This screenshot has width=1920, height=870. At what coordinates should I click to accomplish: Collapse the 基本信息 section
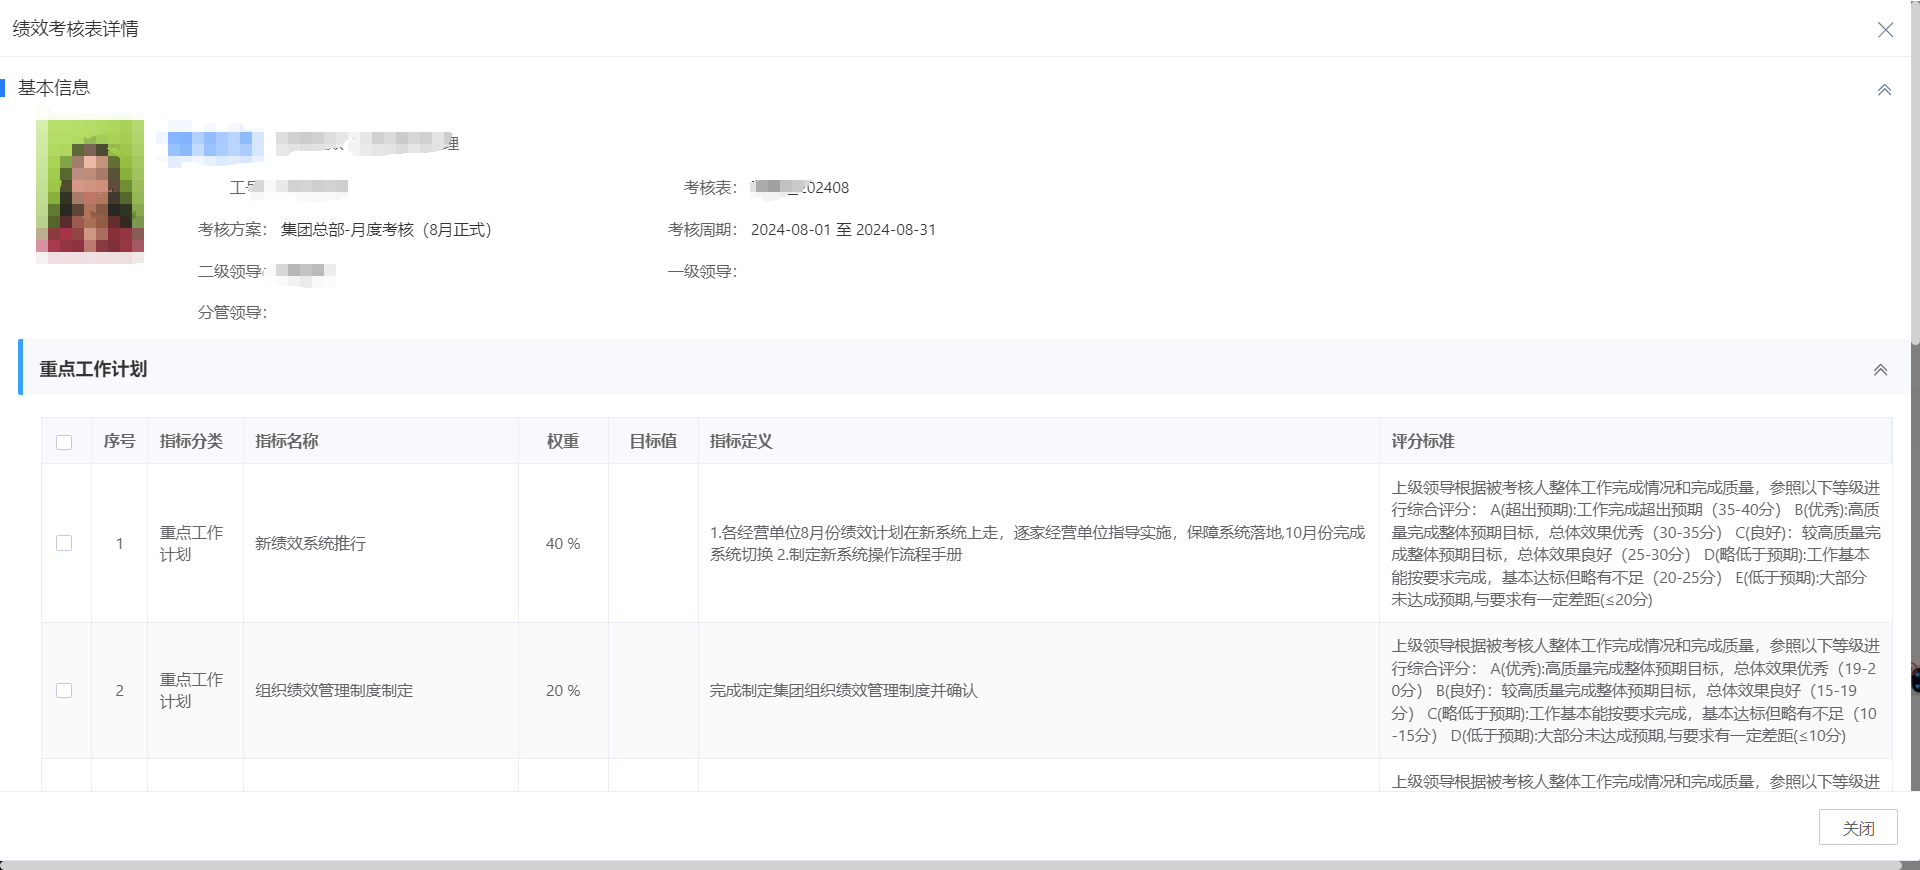point(1884,90)
